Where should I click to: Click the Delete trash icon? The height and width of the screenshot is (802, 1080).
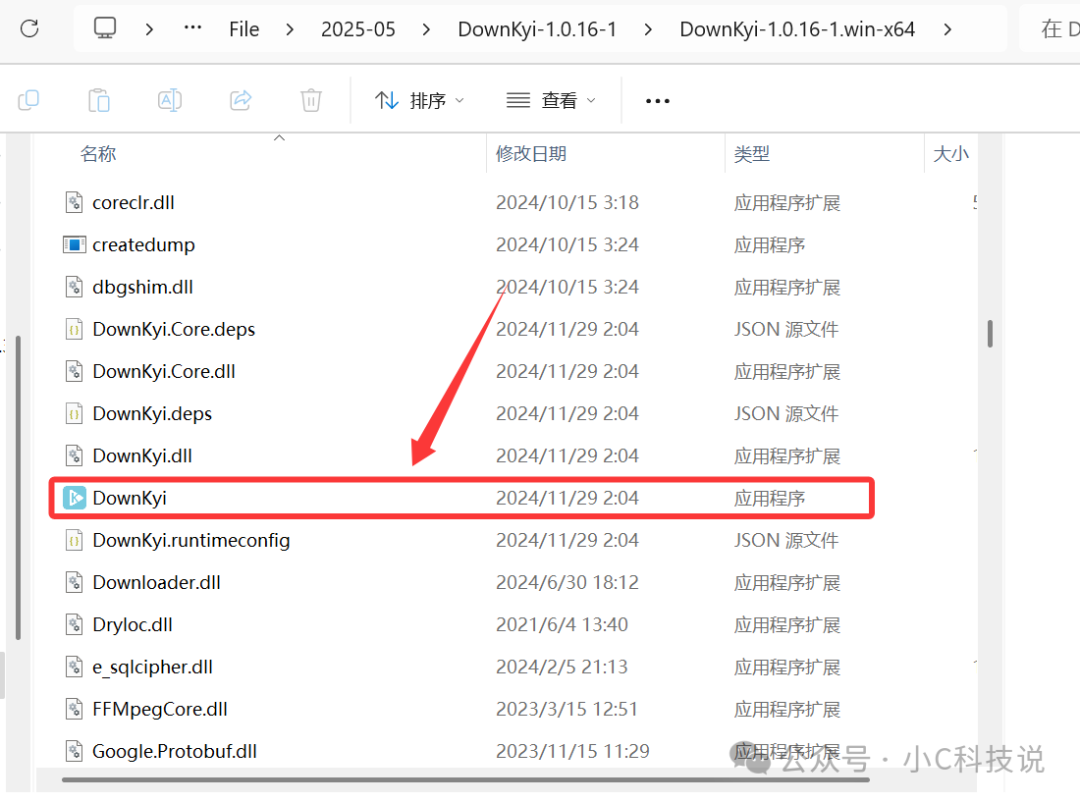point(311,101)
